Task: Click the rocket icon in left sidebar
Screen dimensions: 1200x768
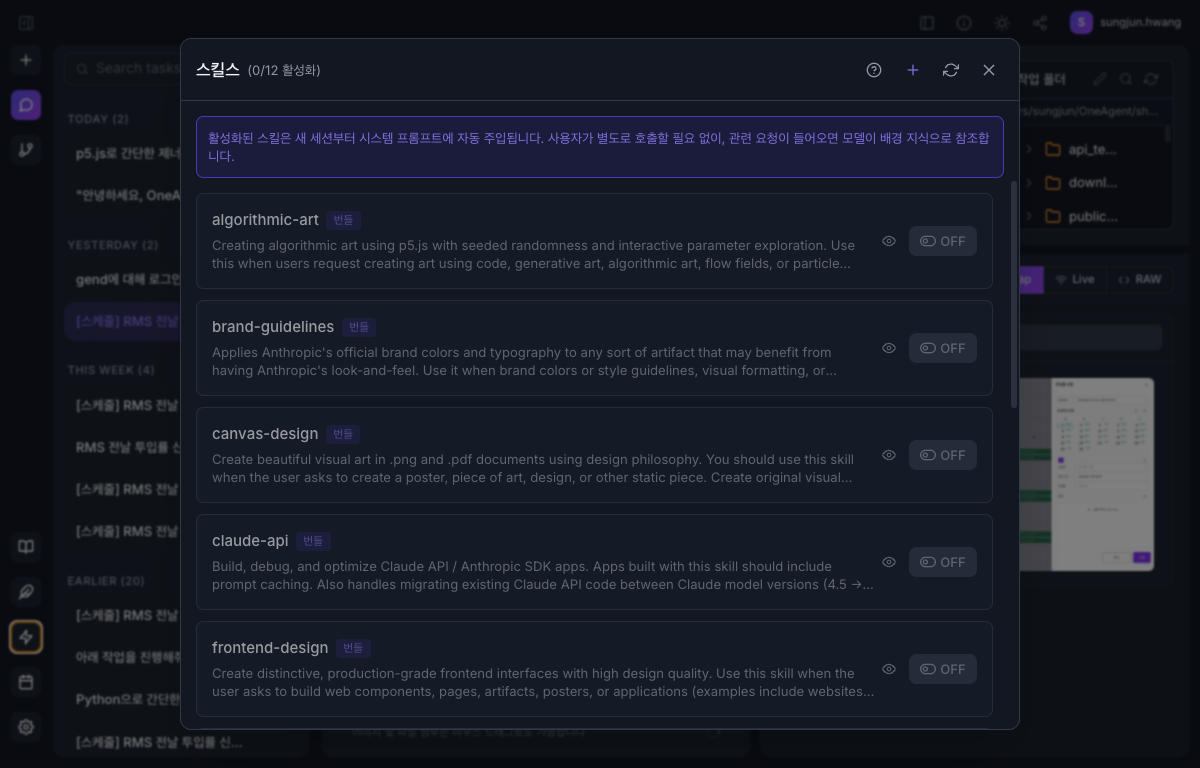Action: 26,592
